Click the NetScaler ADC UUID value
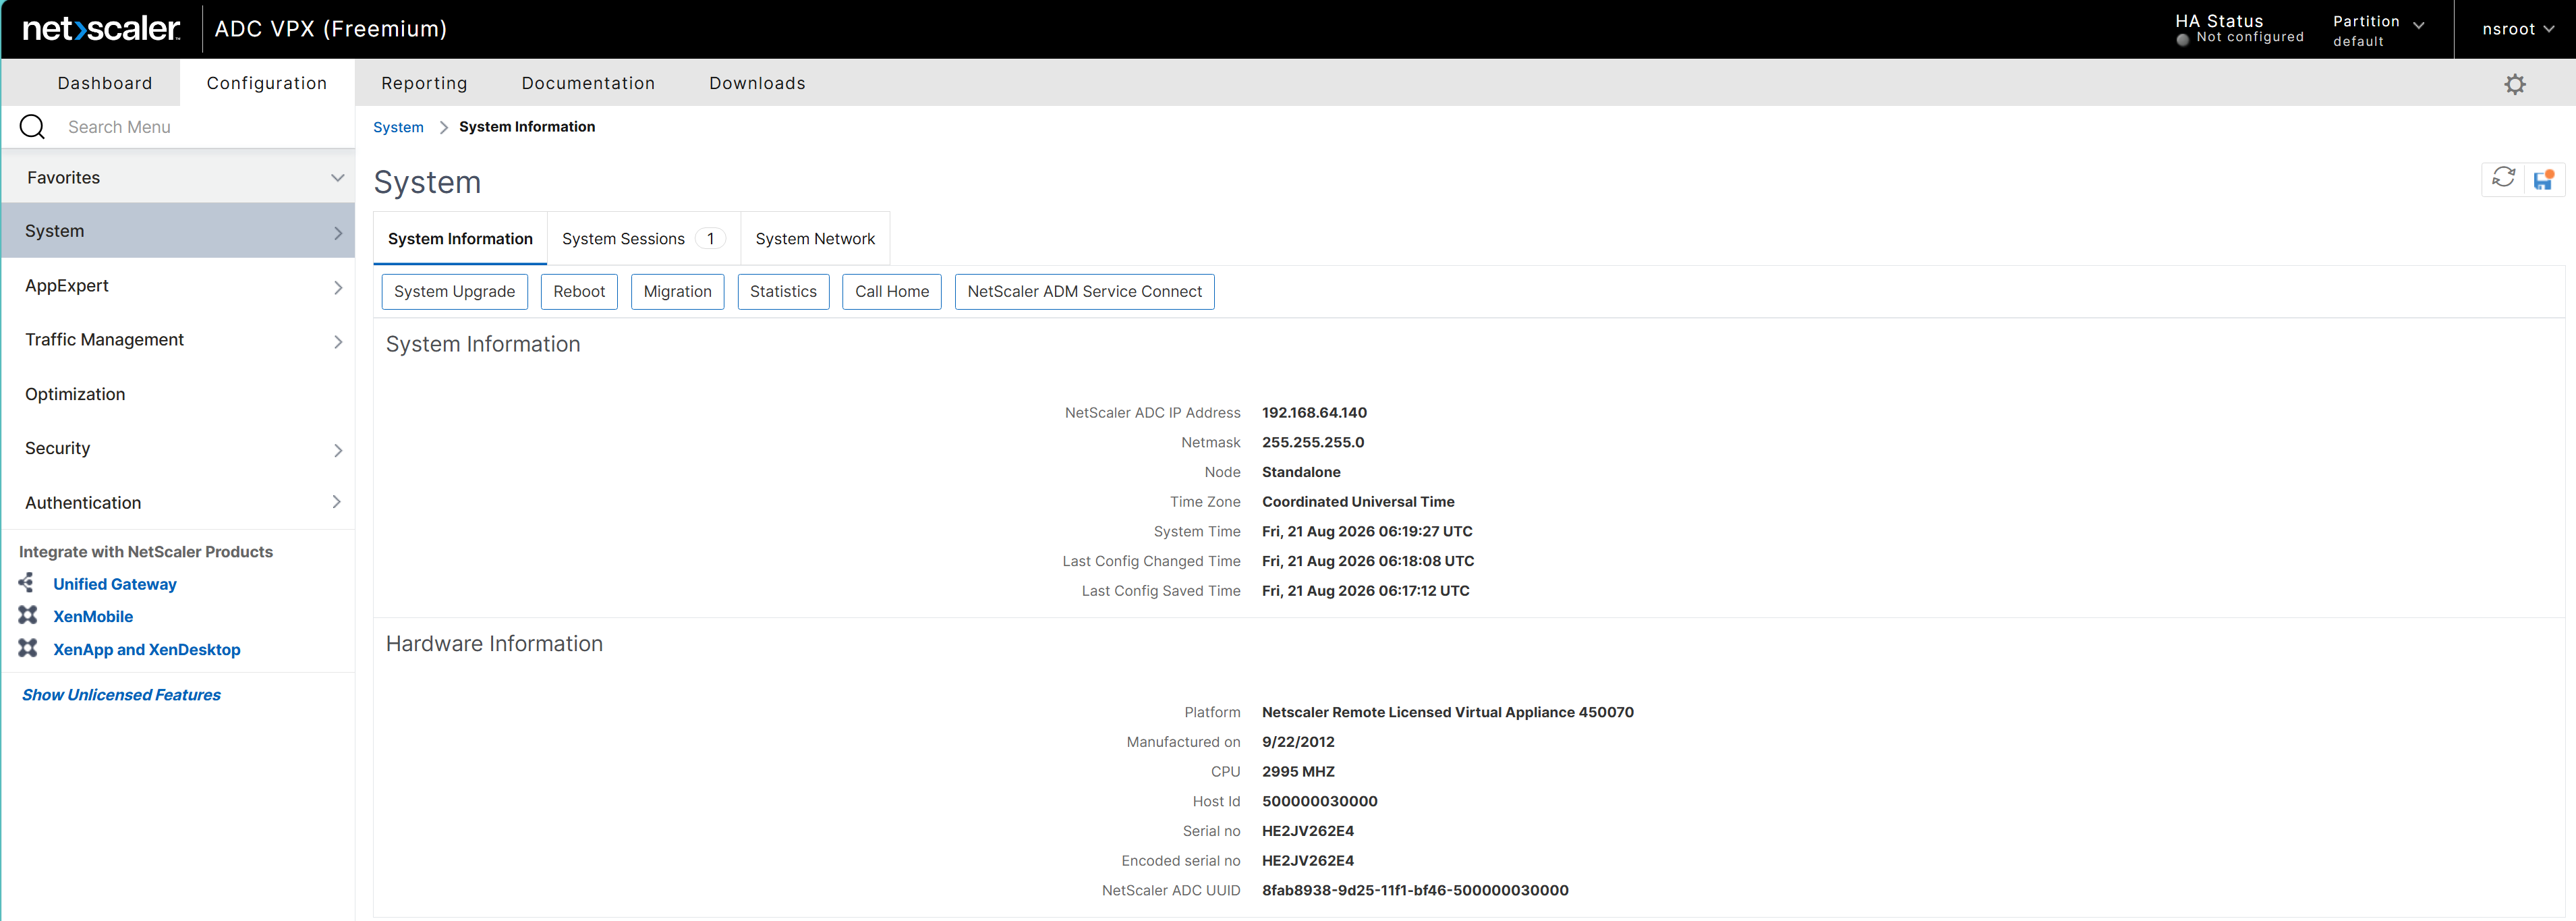The width and height of the screenshot is (2576, 921). 1415,890
